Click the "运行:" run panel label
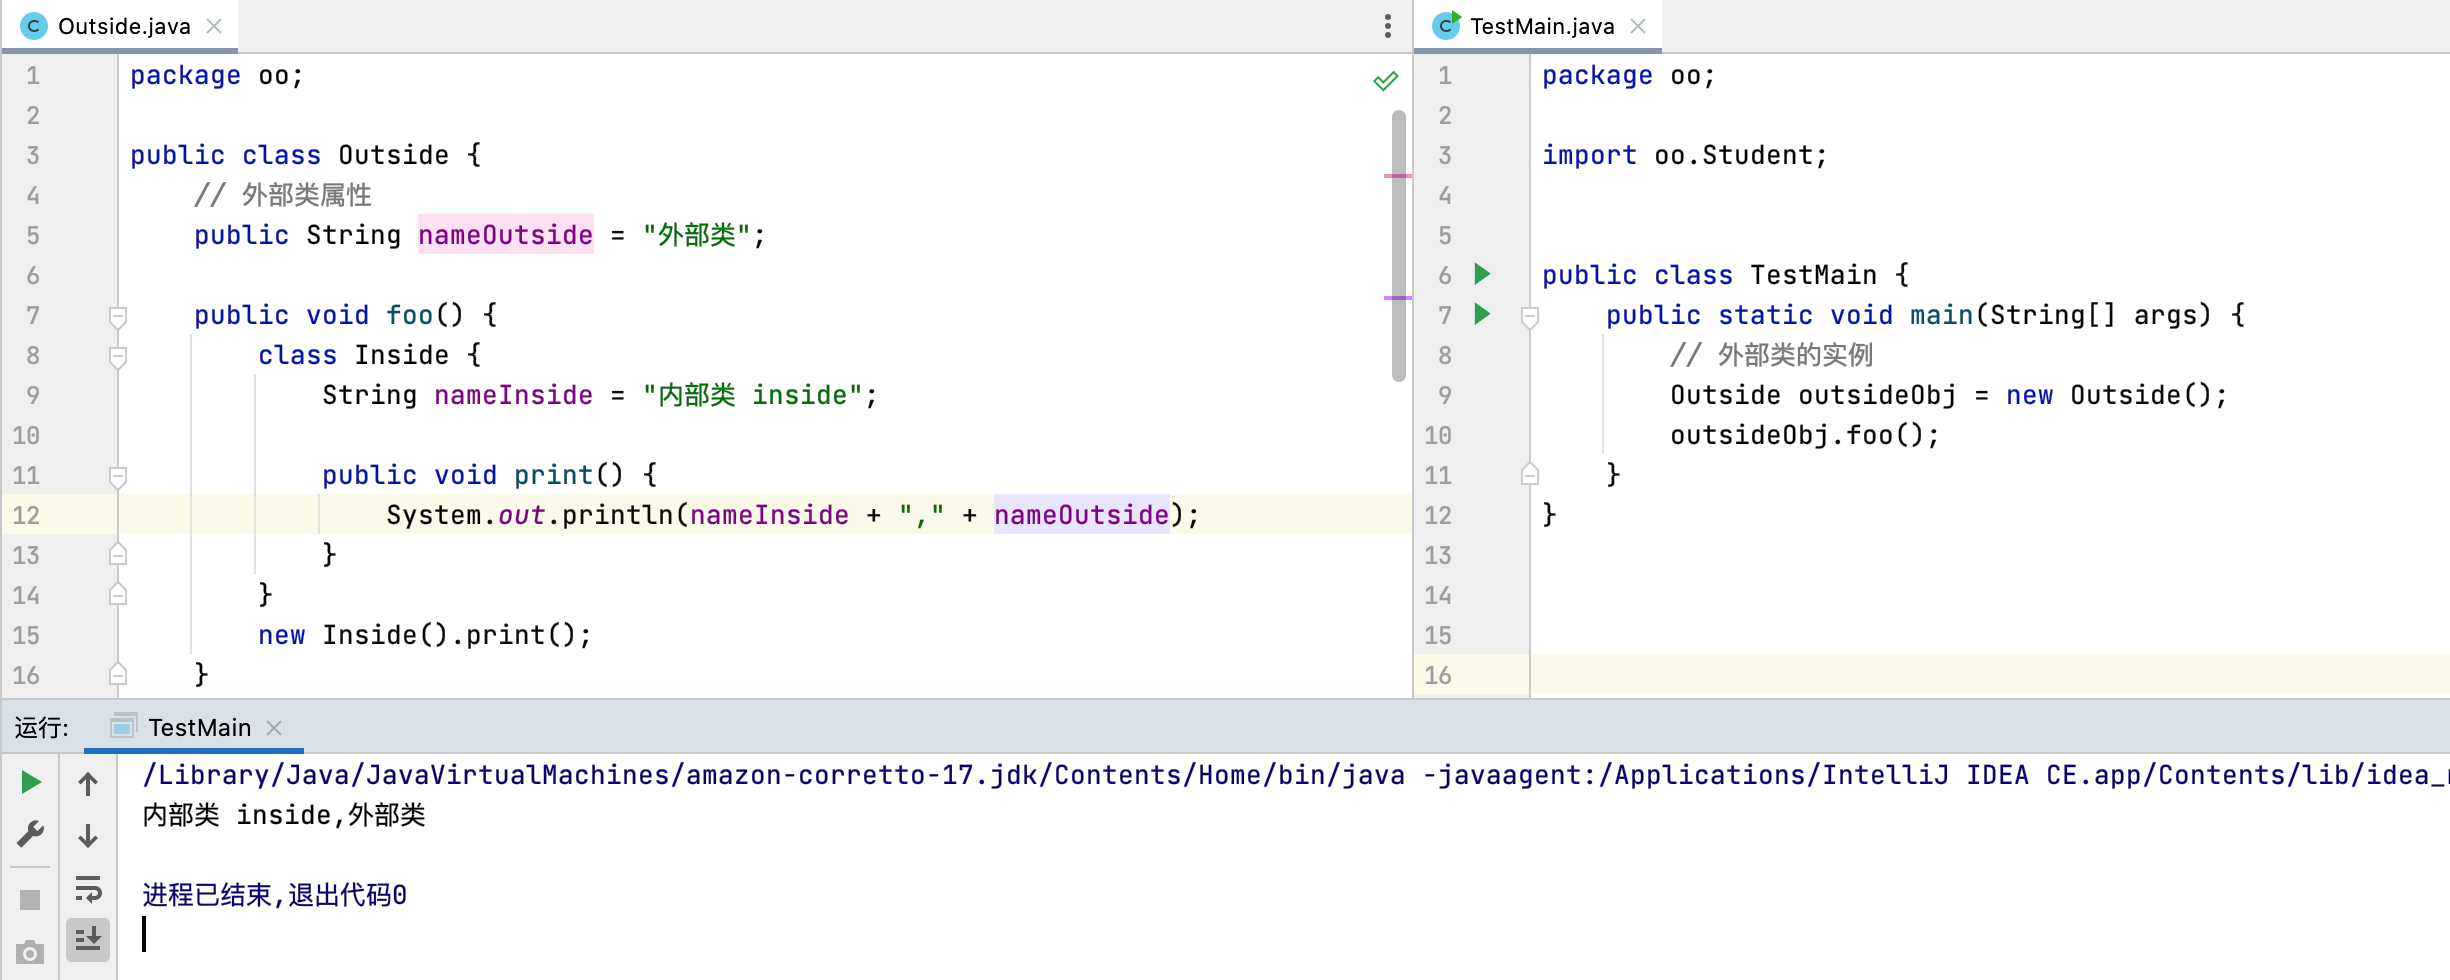Image resolution: width=2450 pixels, height=980 pixels. [x=42, y=728]
